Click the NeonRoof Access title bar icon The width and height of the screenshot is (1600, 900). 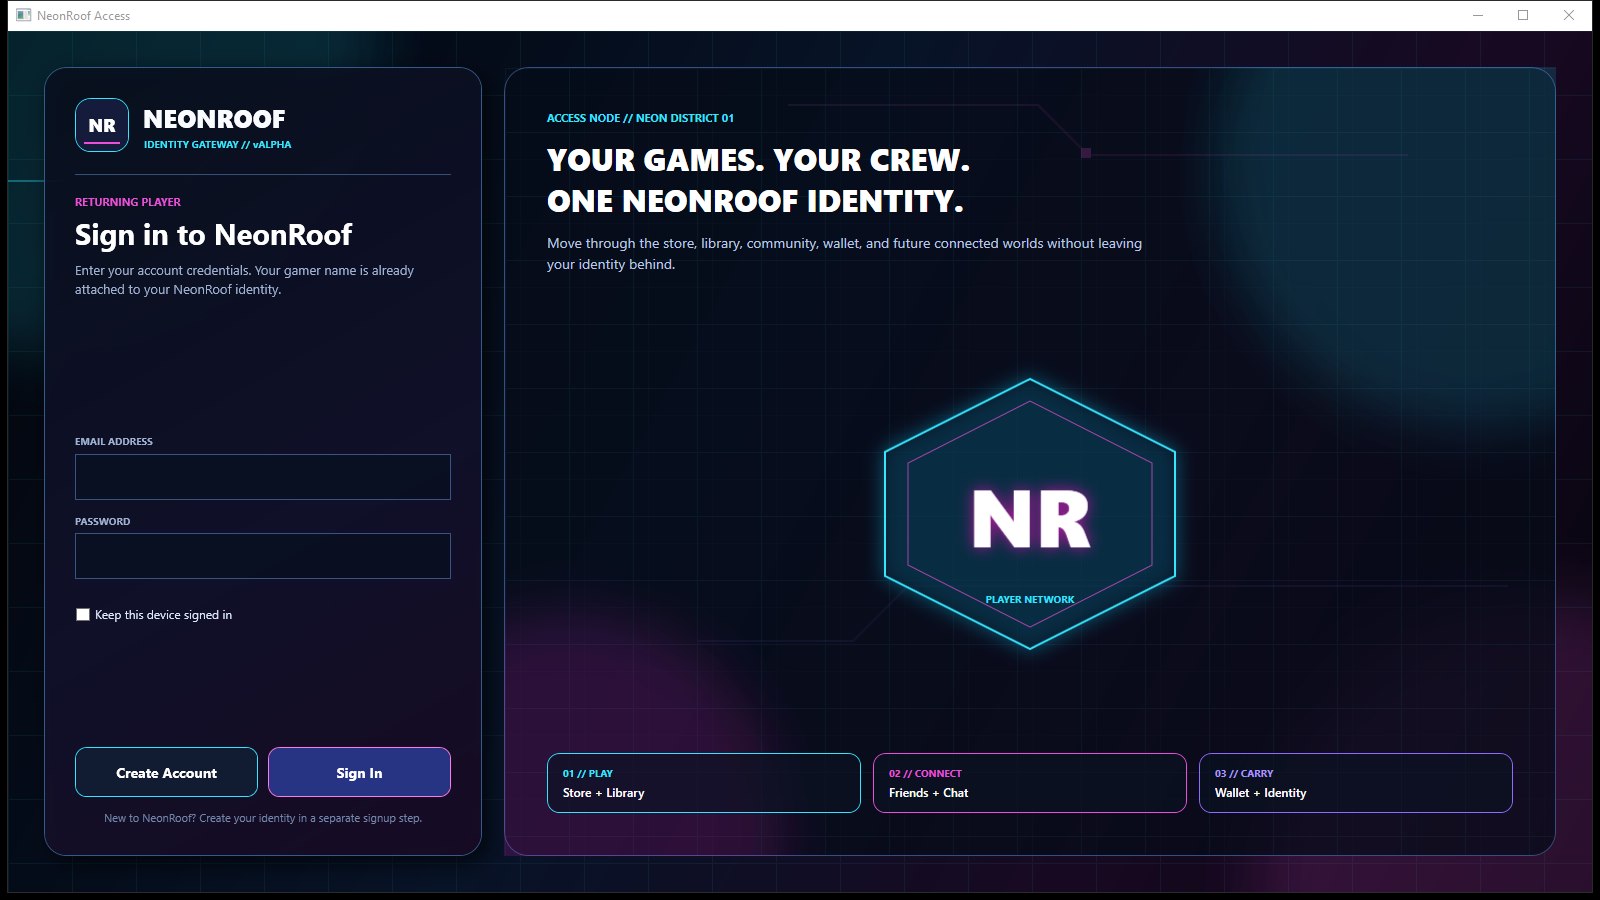[x=24, y=15]
